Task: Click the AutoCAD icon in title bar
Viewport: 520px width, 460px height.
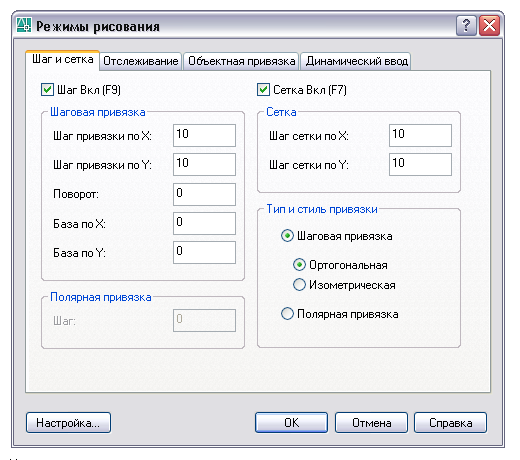Action: pos(24,25)
